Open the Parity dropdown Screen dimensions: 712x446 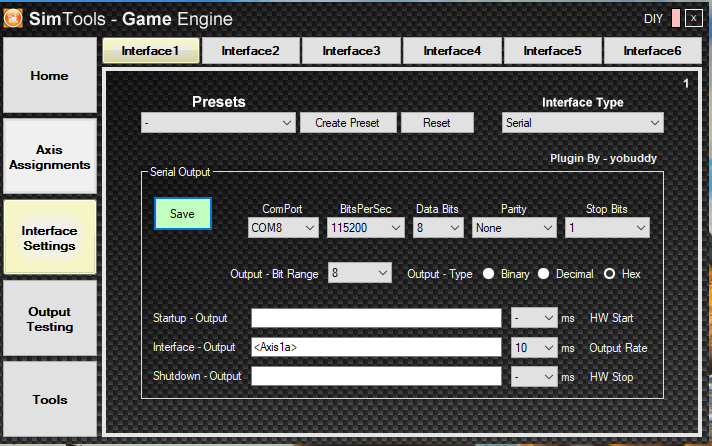point(514,228)
